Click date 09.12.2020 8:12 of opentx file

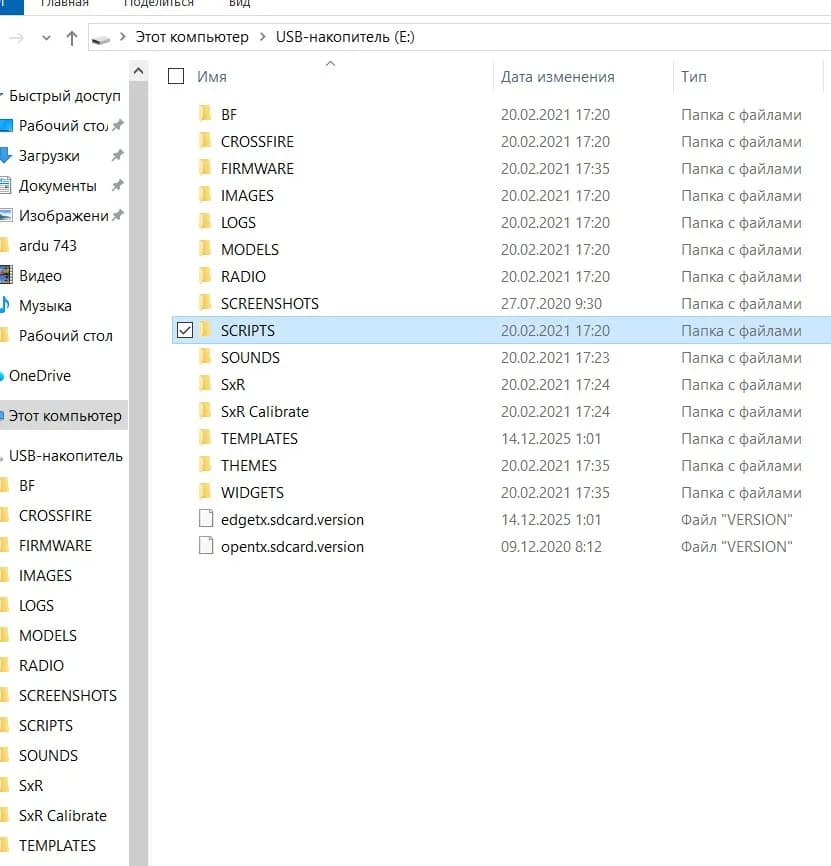tap(551, 546)
